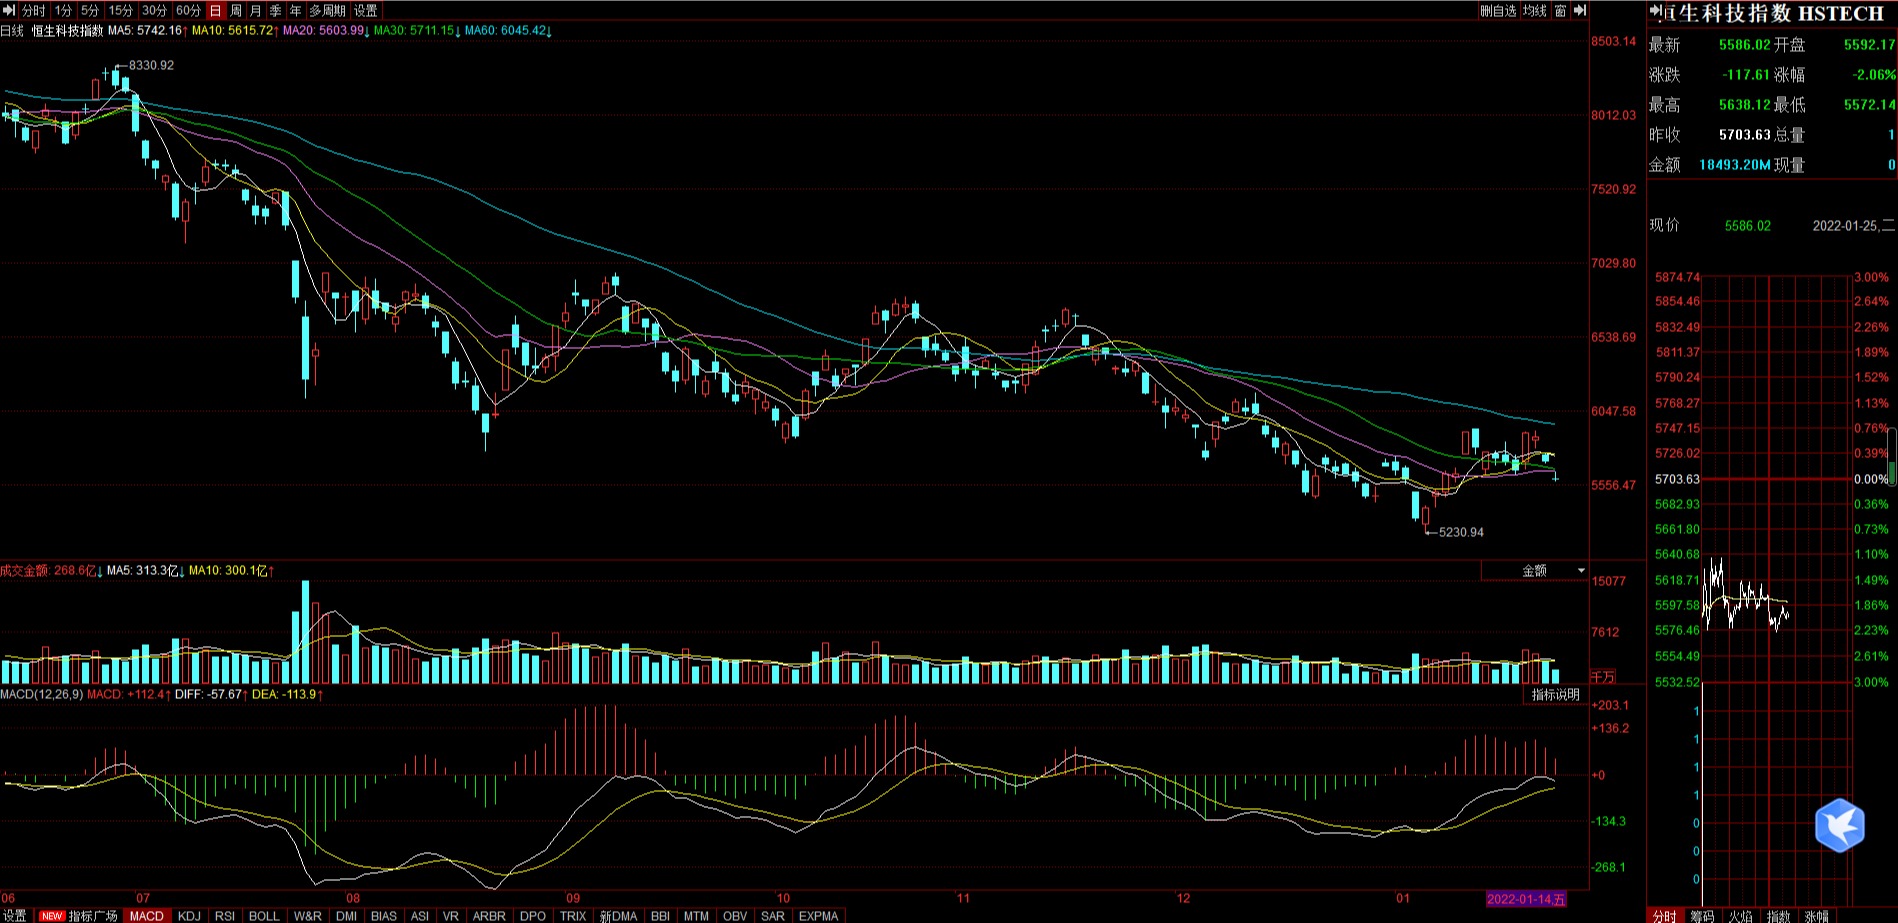
Task: Select the RSI indicator tab
Action: coord(225,916)
